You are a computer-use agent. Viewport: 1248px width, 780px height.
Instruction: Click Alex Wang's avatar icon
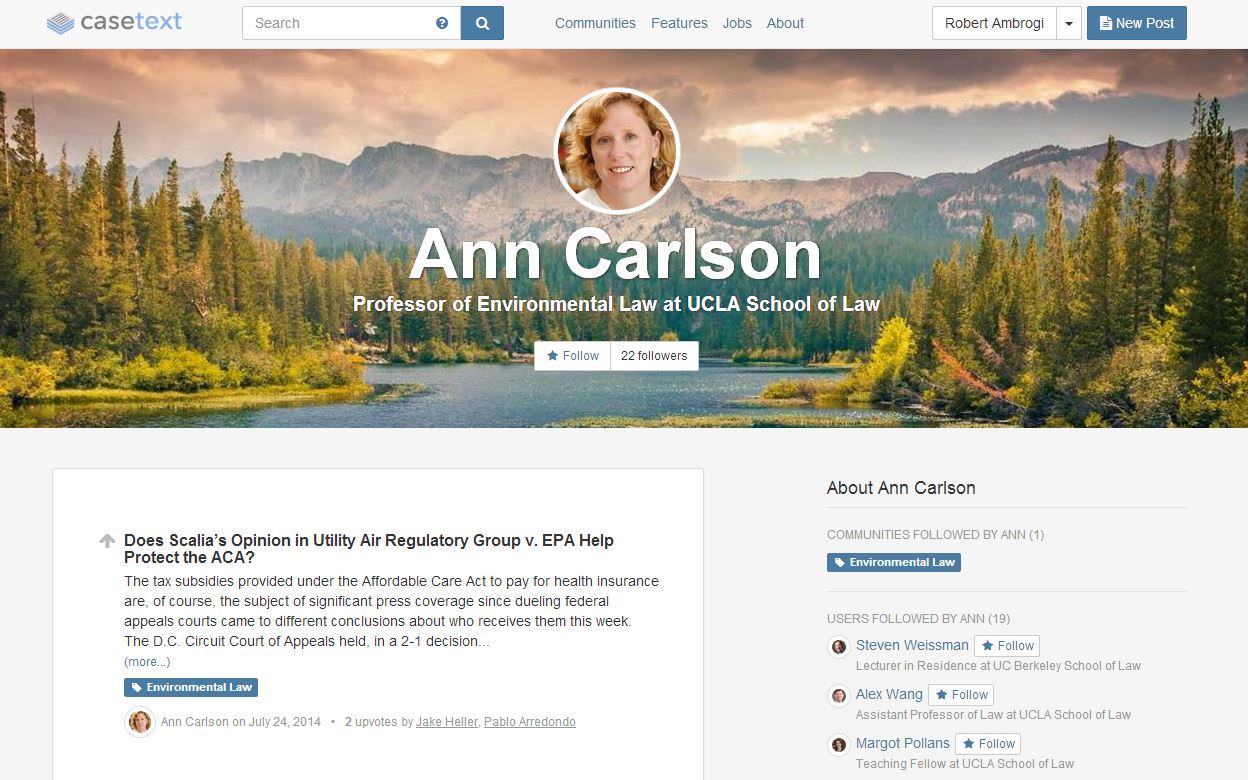click(x=839, y=696)
